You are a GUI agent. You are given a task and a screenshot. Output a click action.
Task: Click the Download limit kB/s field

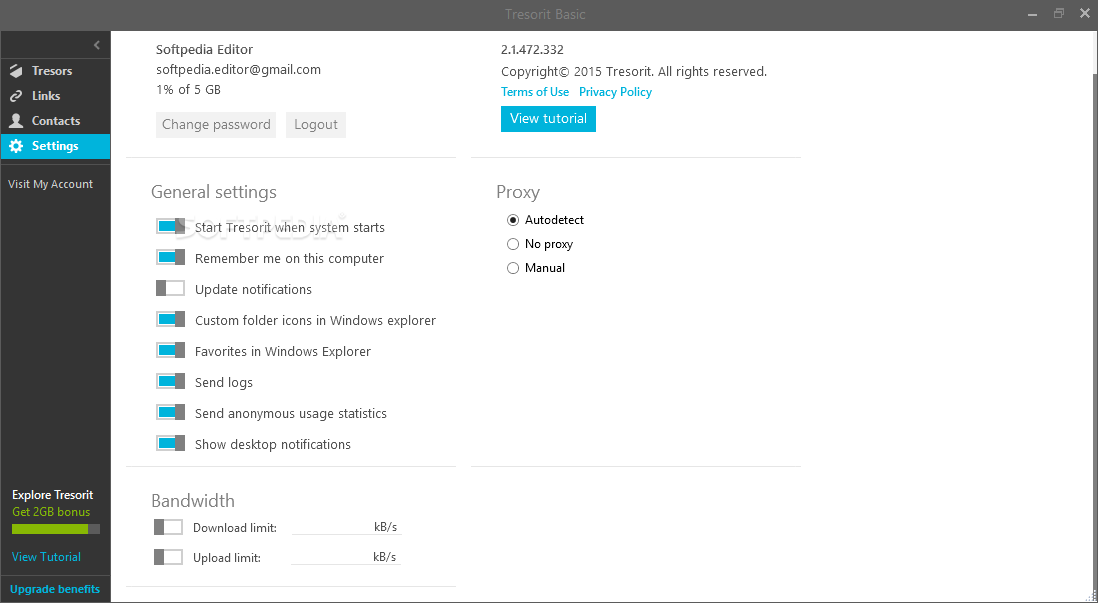[x=346, y=527]
